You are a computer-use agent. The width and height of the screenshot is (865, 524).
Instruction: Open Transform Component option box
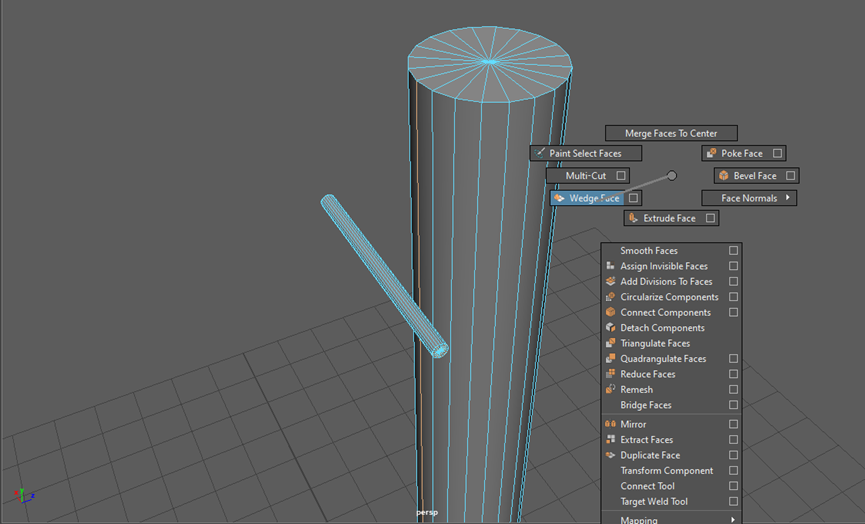click(733, 470)
